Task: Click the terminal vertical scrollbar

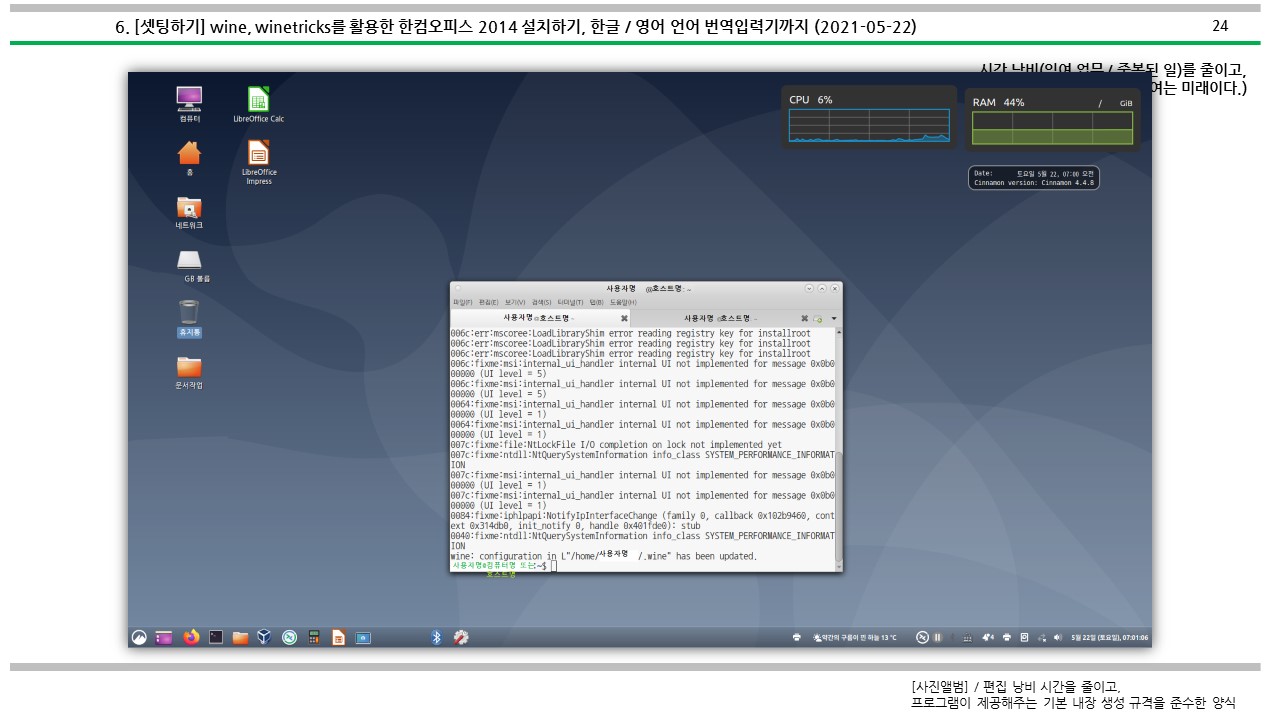Action: [839, 449]
